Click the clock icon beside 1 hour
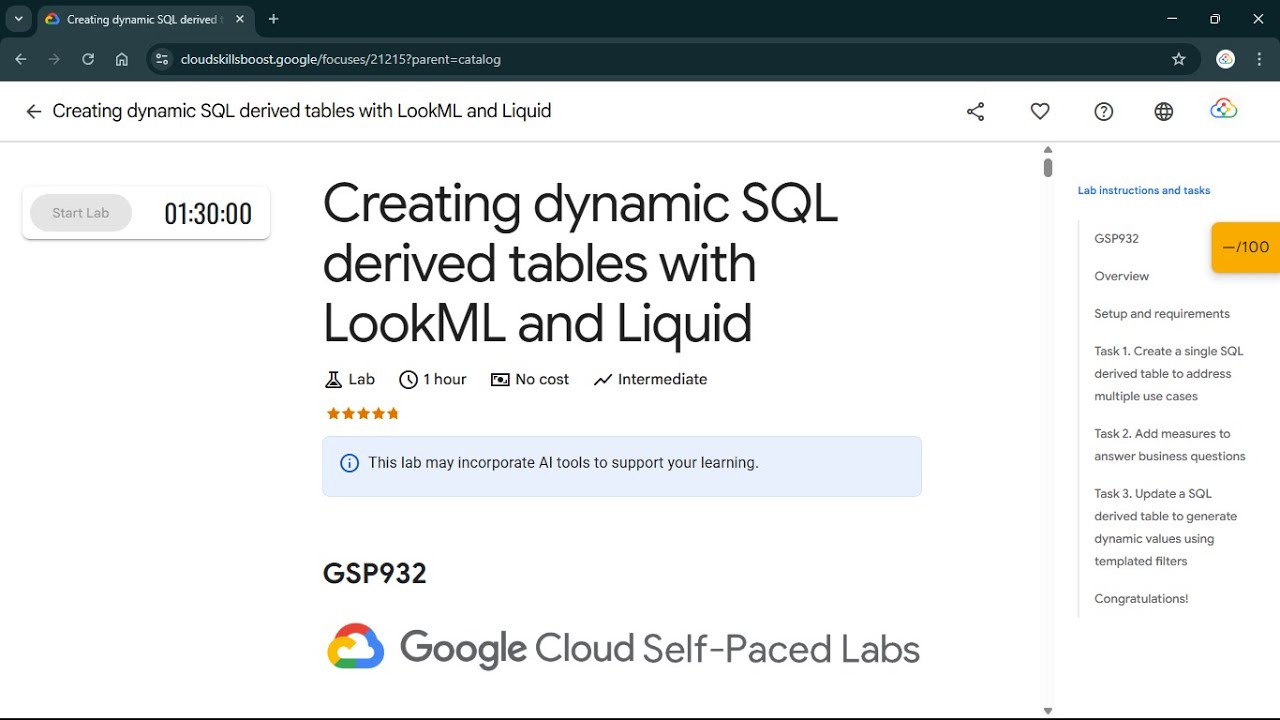Viewport: 1280px width, 720px height. click(408, 380)
